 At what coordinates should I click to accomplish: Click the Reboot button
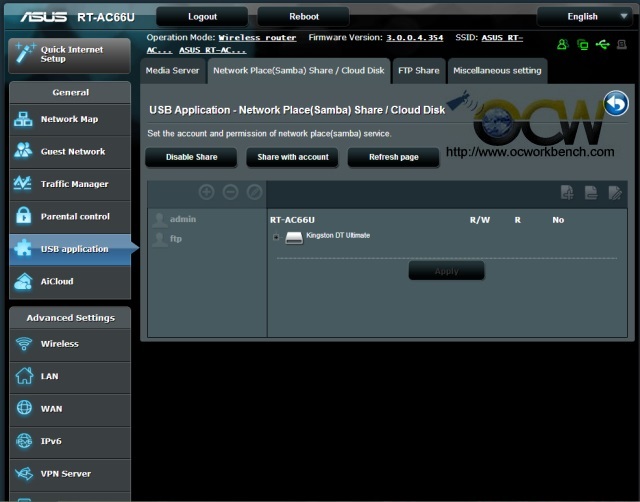tap(304, 17)
